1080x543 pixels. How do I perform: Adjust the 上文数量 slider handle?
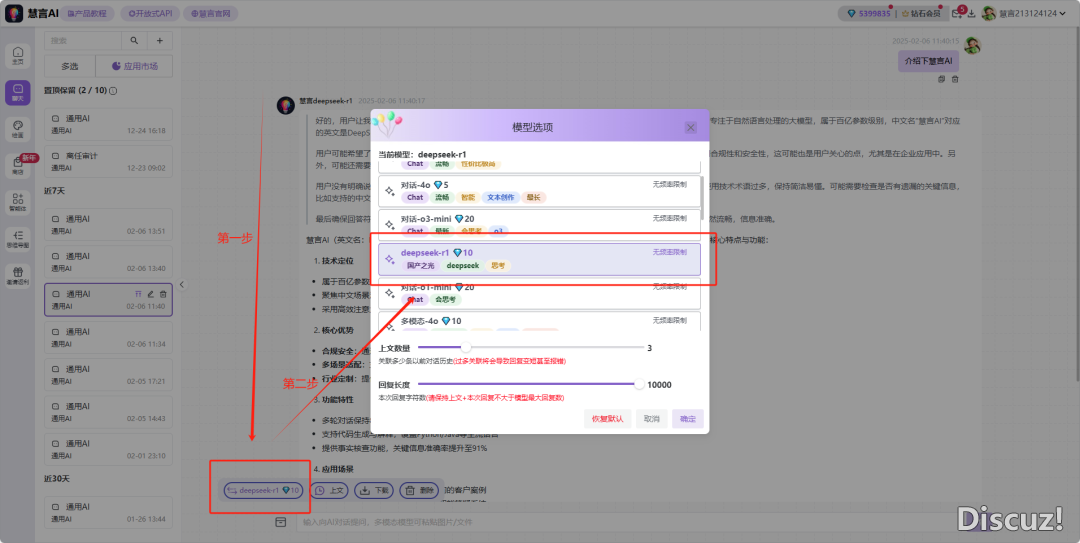466,348
